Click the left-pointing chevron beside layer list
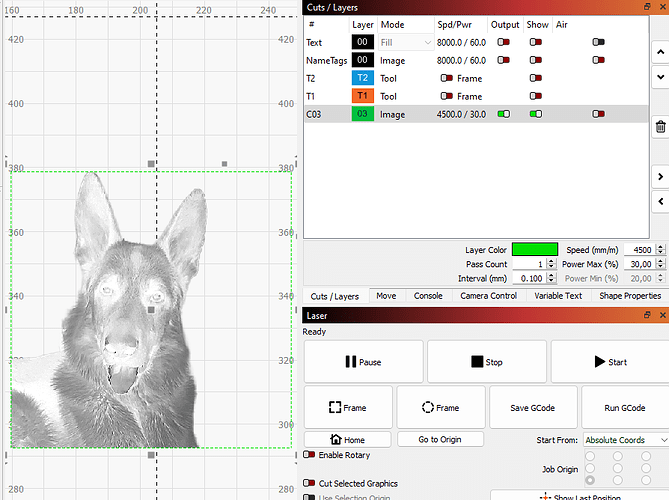Screen dimensions: 669x500 click(x=660, y=201)
